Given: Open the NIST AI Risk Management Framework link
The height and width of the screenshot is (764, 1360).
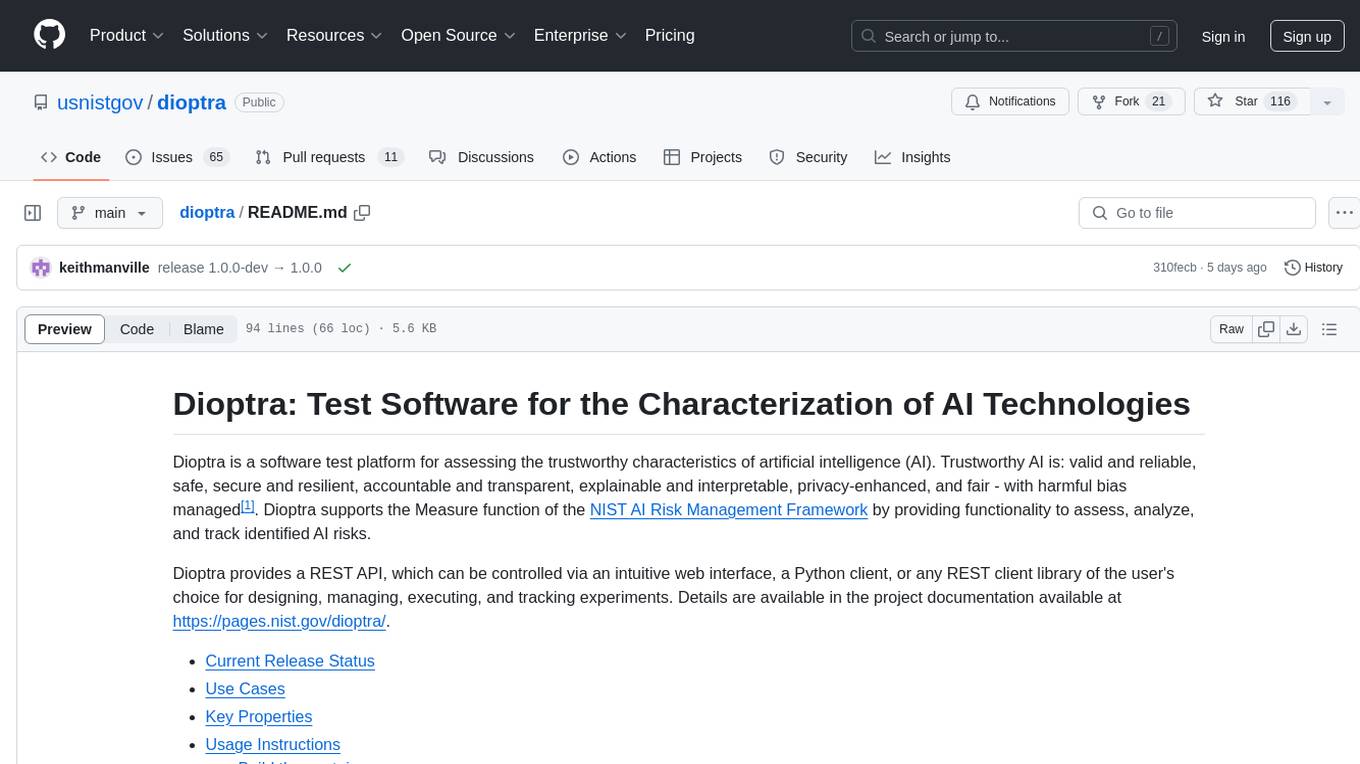Looking at the screenshot, I should coord(729,510).
